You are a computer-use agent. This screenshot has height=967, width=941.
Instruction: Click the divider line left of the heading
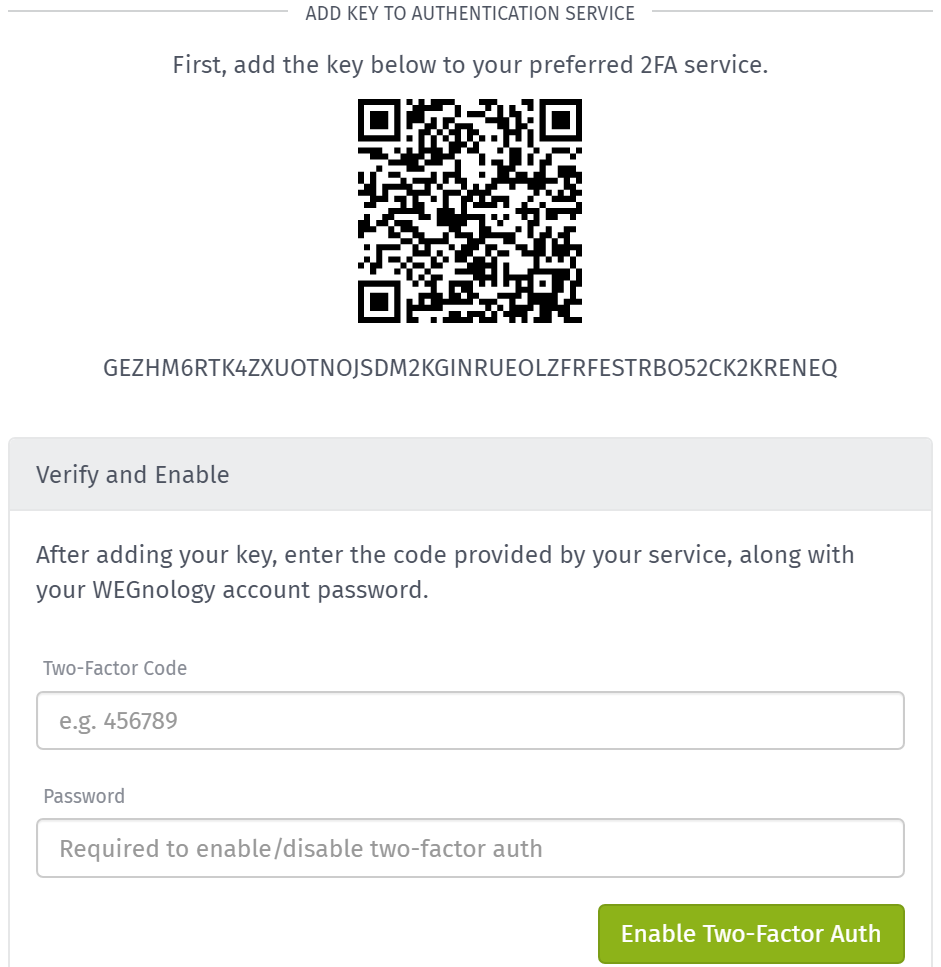(148, 11)
